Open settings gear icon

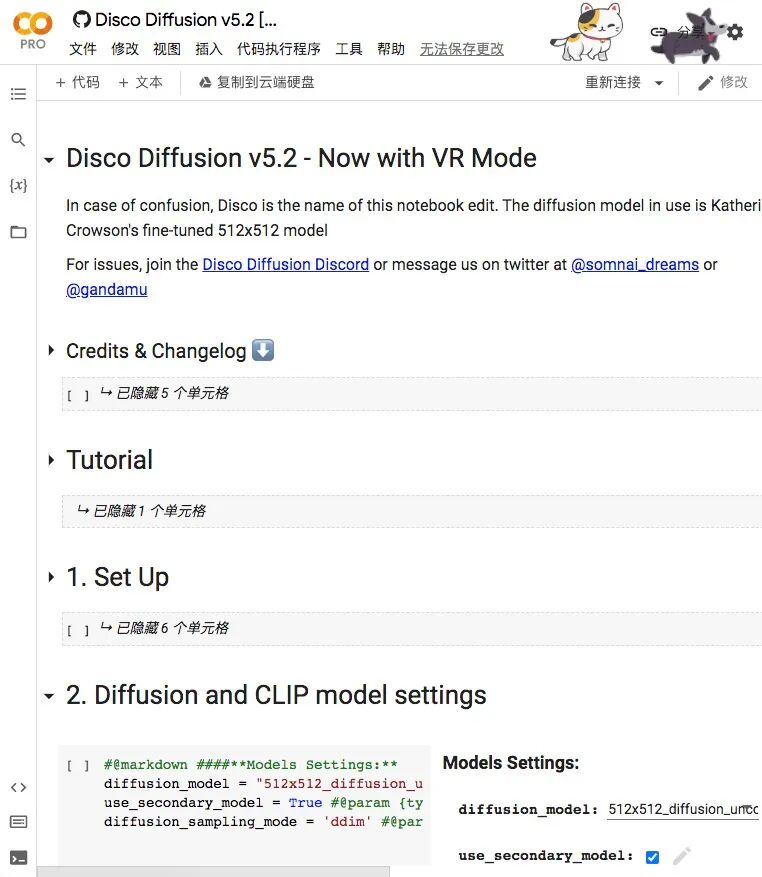(x=735, y=32)
